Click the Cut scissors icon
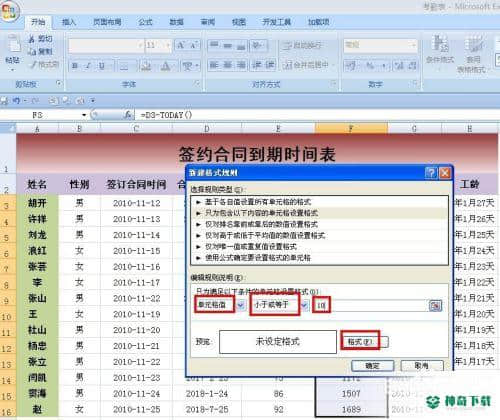The width and height of the screenshot is (500, 420). click(x=32, y=39)
